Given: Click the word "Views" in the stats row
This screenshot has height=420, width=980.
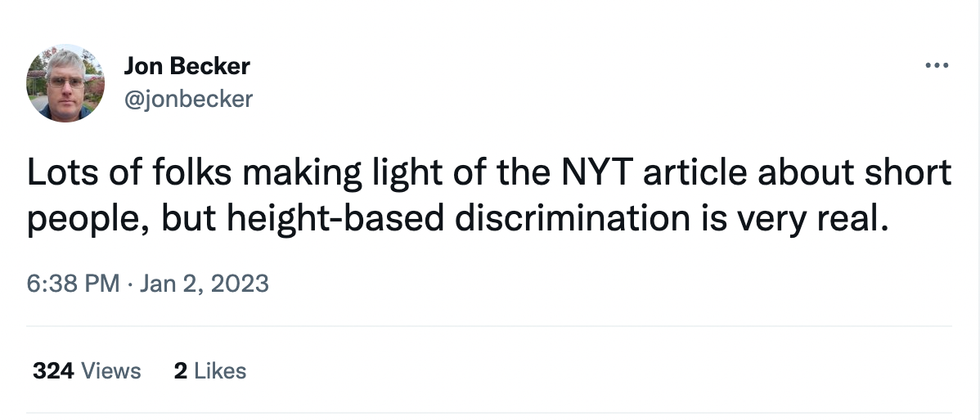Looking at the screenshot, I should pos(110,371).
